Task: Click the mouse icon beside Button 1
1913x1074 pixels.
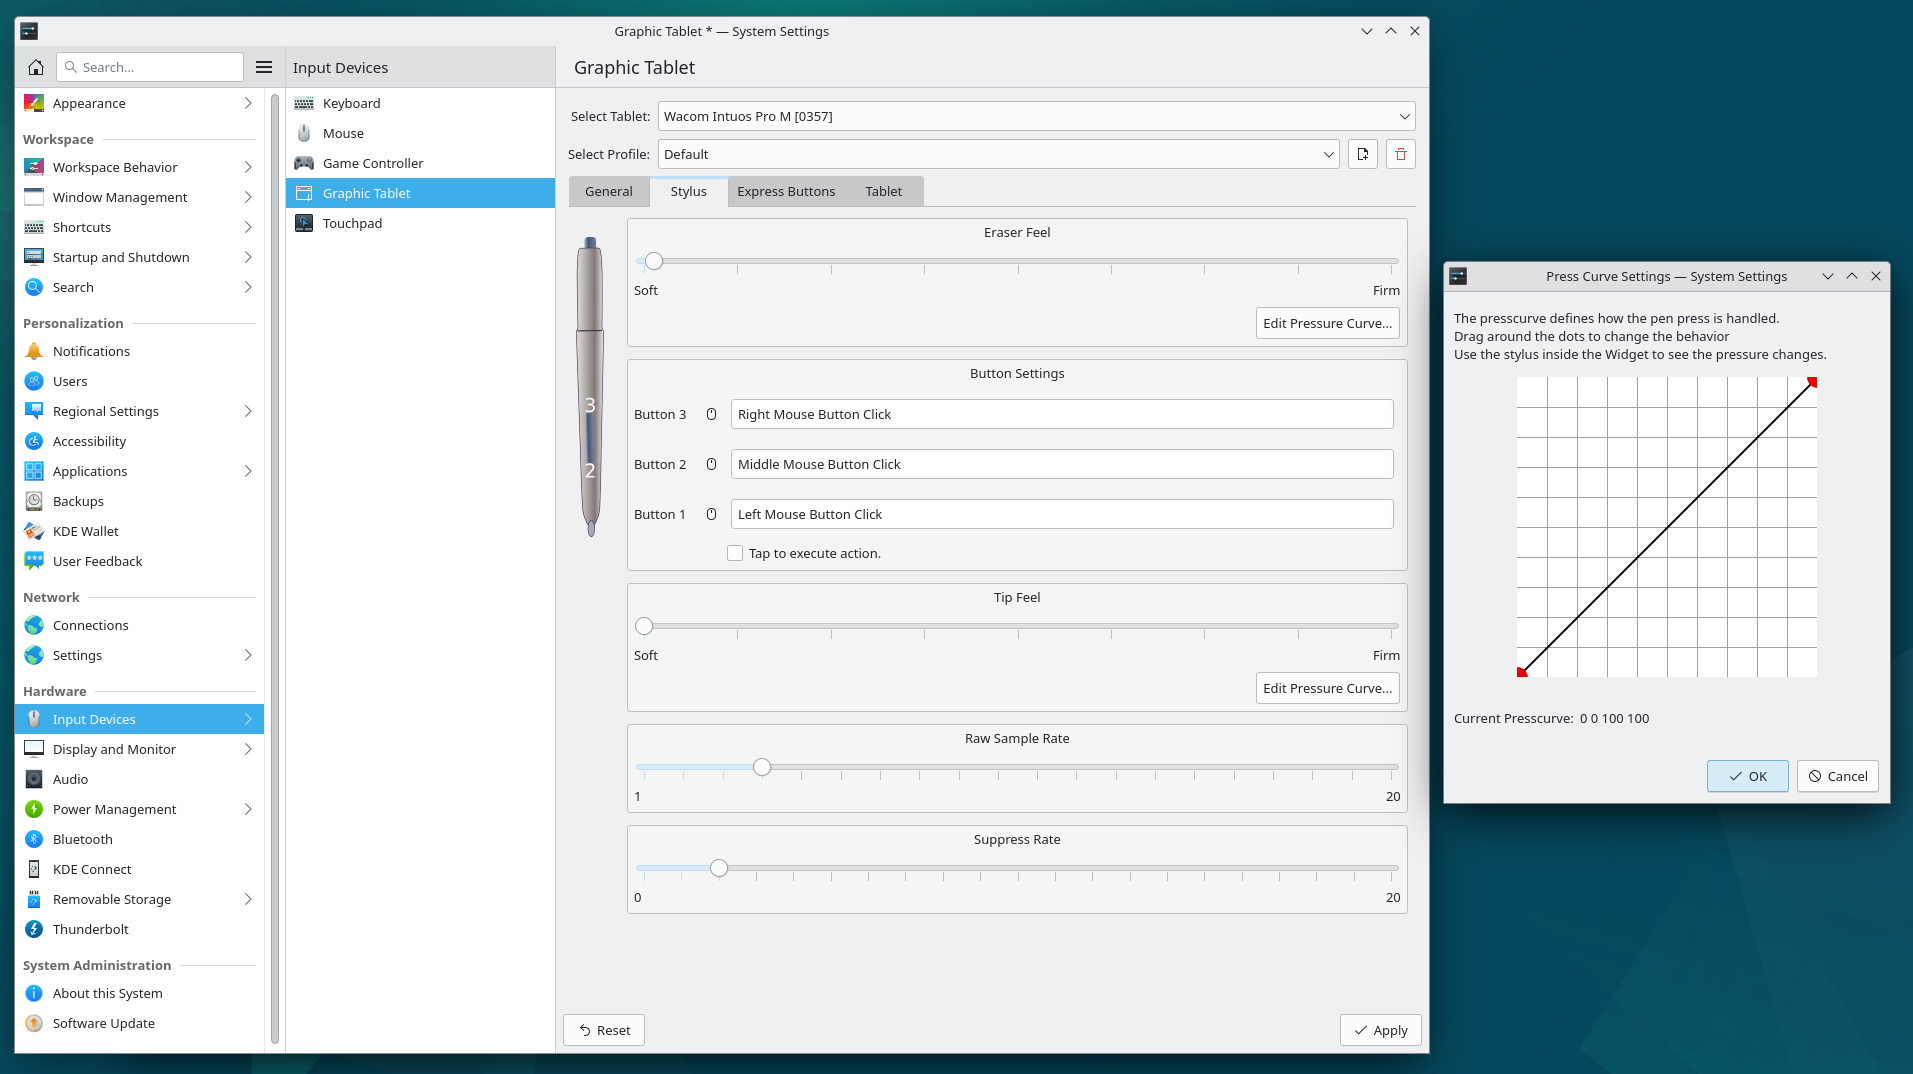Action: [x=711, y=514]
